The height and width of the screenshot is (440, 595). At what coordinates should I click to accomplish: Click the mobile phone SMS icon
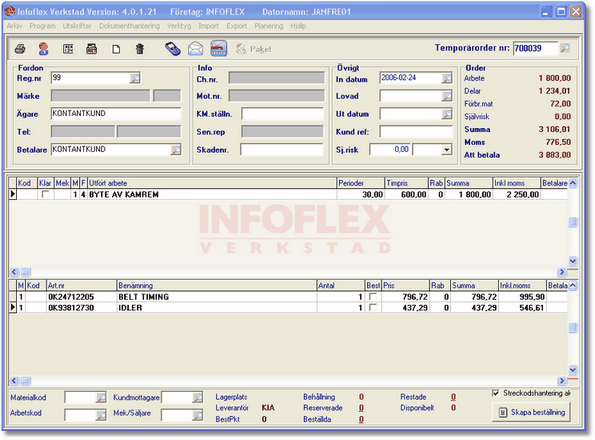173,49
